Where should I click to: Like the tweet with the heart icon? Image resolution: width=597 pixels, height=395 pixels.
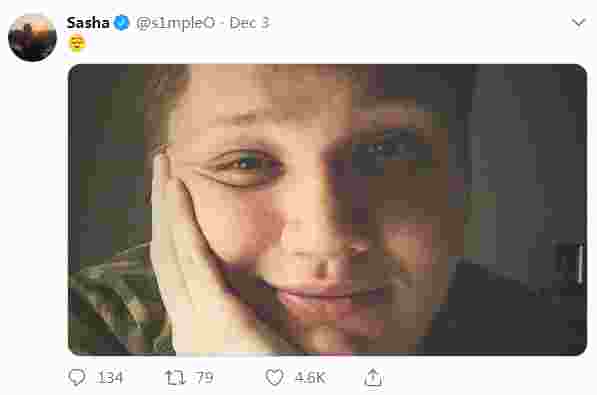[274, 377]
